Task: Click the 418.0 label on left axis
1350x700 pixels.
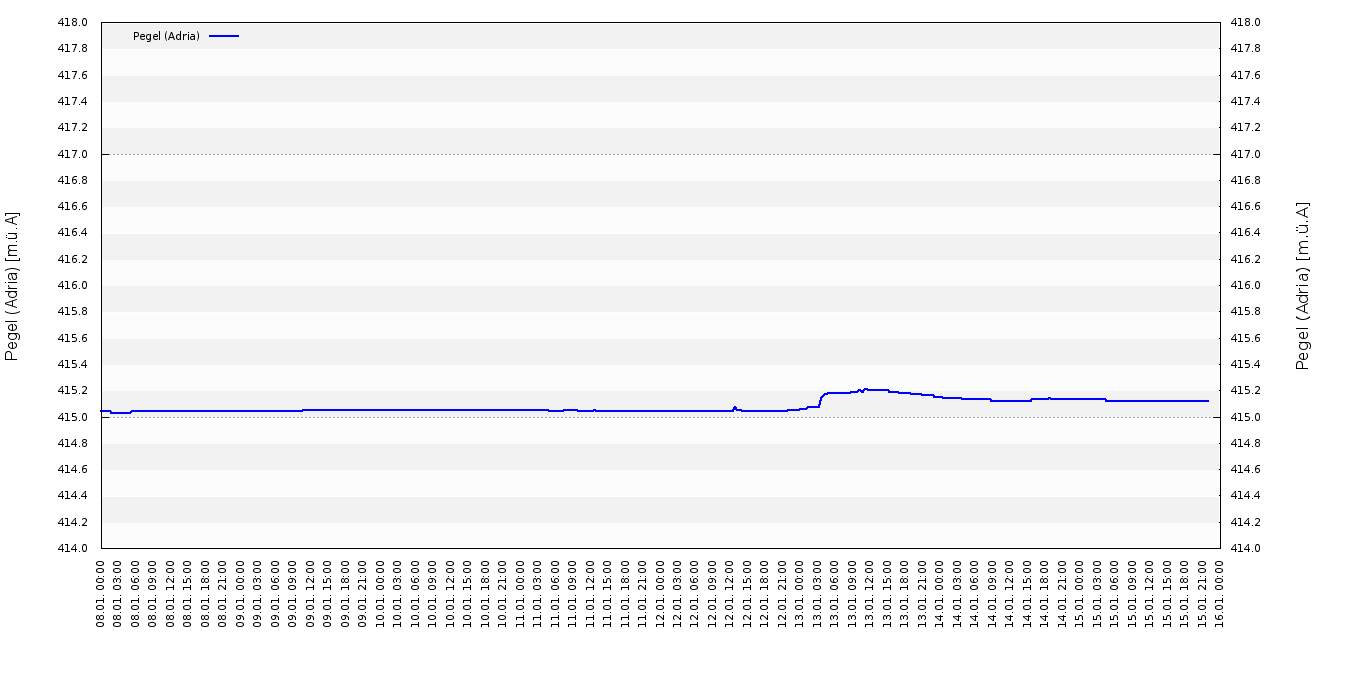Action: [74, 23]
